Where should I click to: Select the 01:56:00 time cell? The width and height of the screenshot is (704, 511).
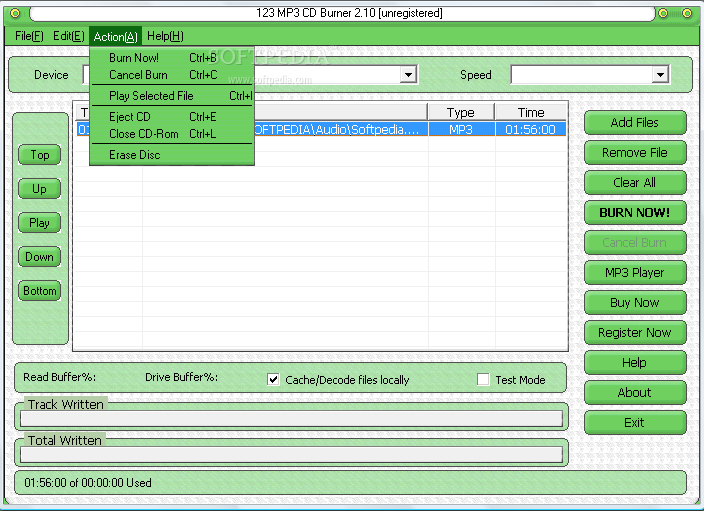tap(531, 130)
